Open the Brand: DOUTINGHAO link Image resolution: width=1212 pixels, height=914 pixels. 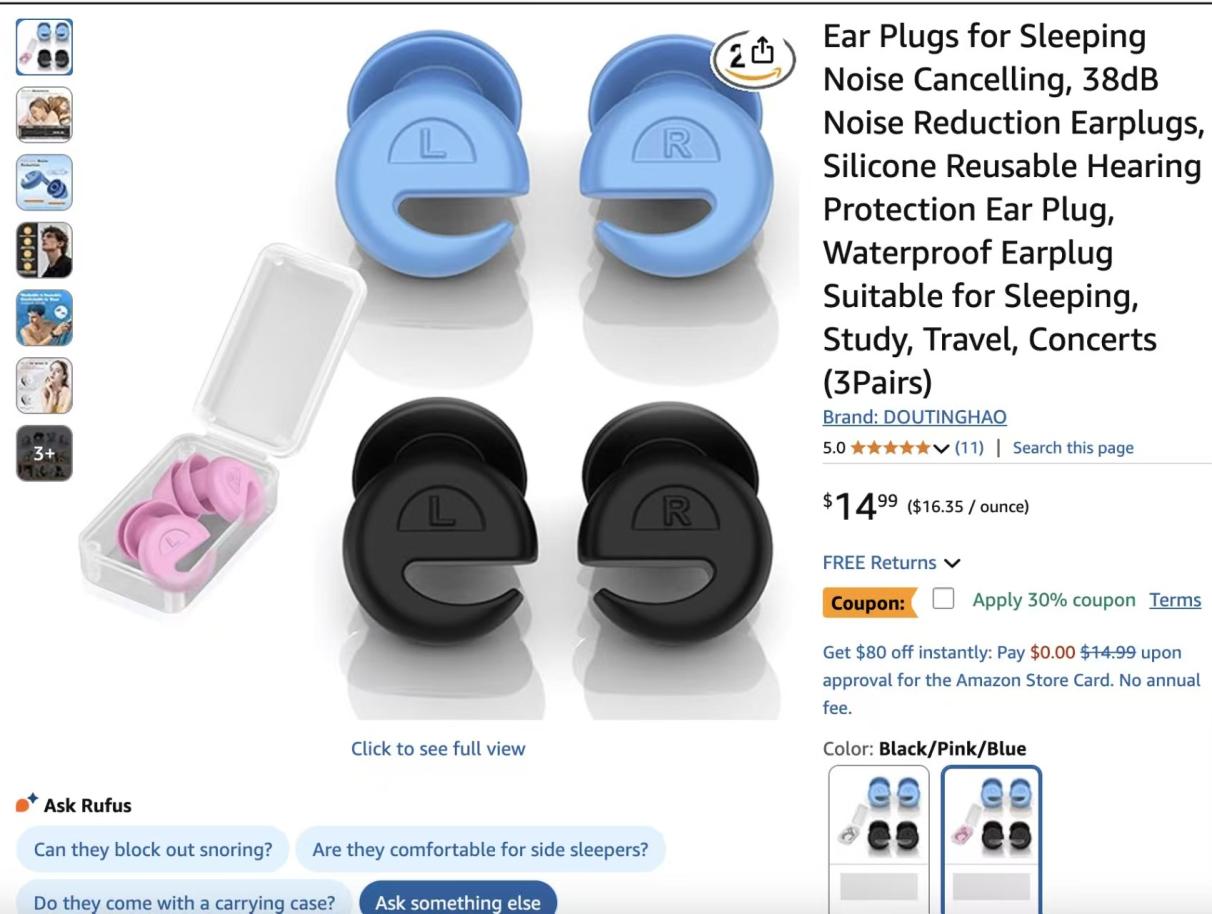click(914, 417)
